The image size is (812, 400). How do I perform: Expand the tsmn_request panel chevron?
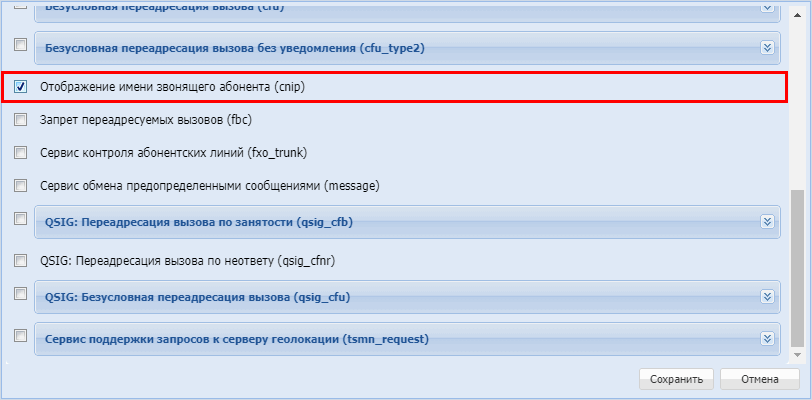(767, 339)
